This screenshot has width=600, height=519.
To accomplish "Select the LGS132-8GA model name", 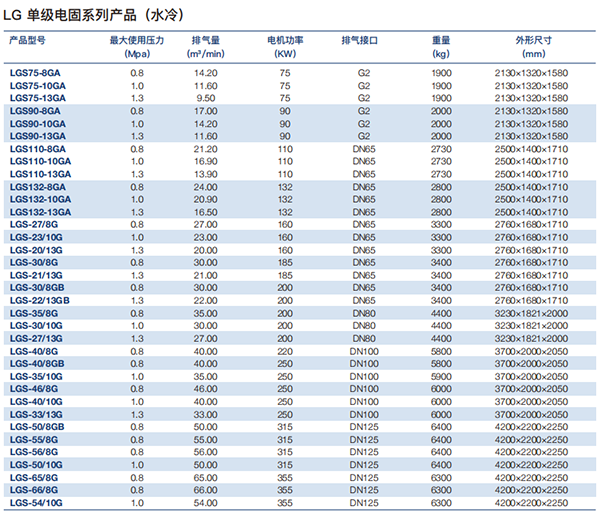I will pyautogui.click(x=38, y=187).
